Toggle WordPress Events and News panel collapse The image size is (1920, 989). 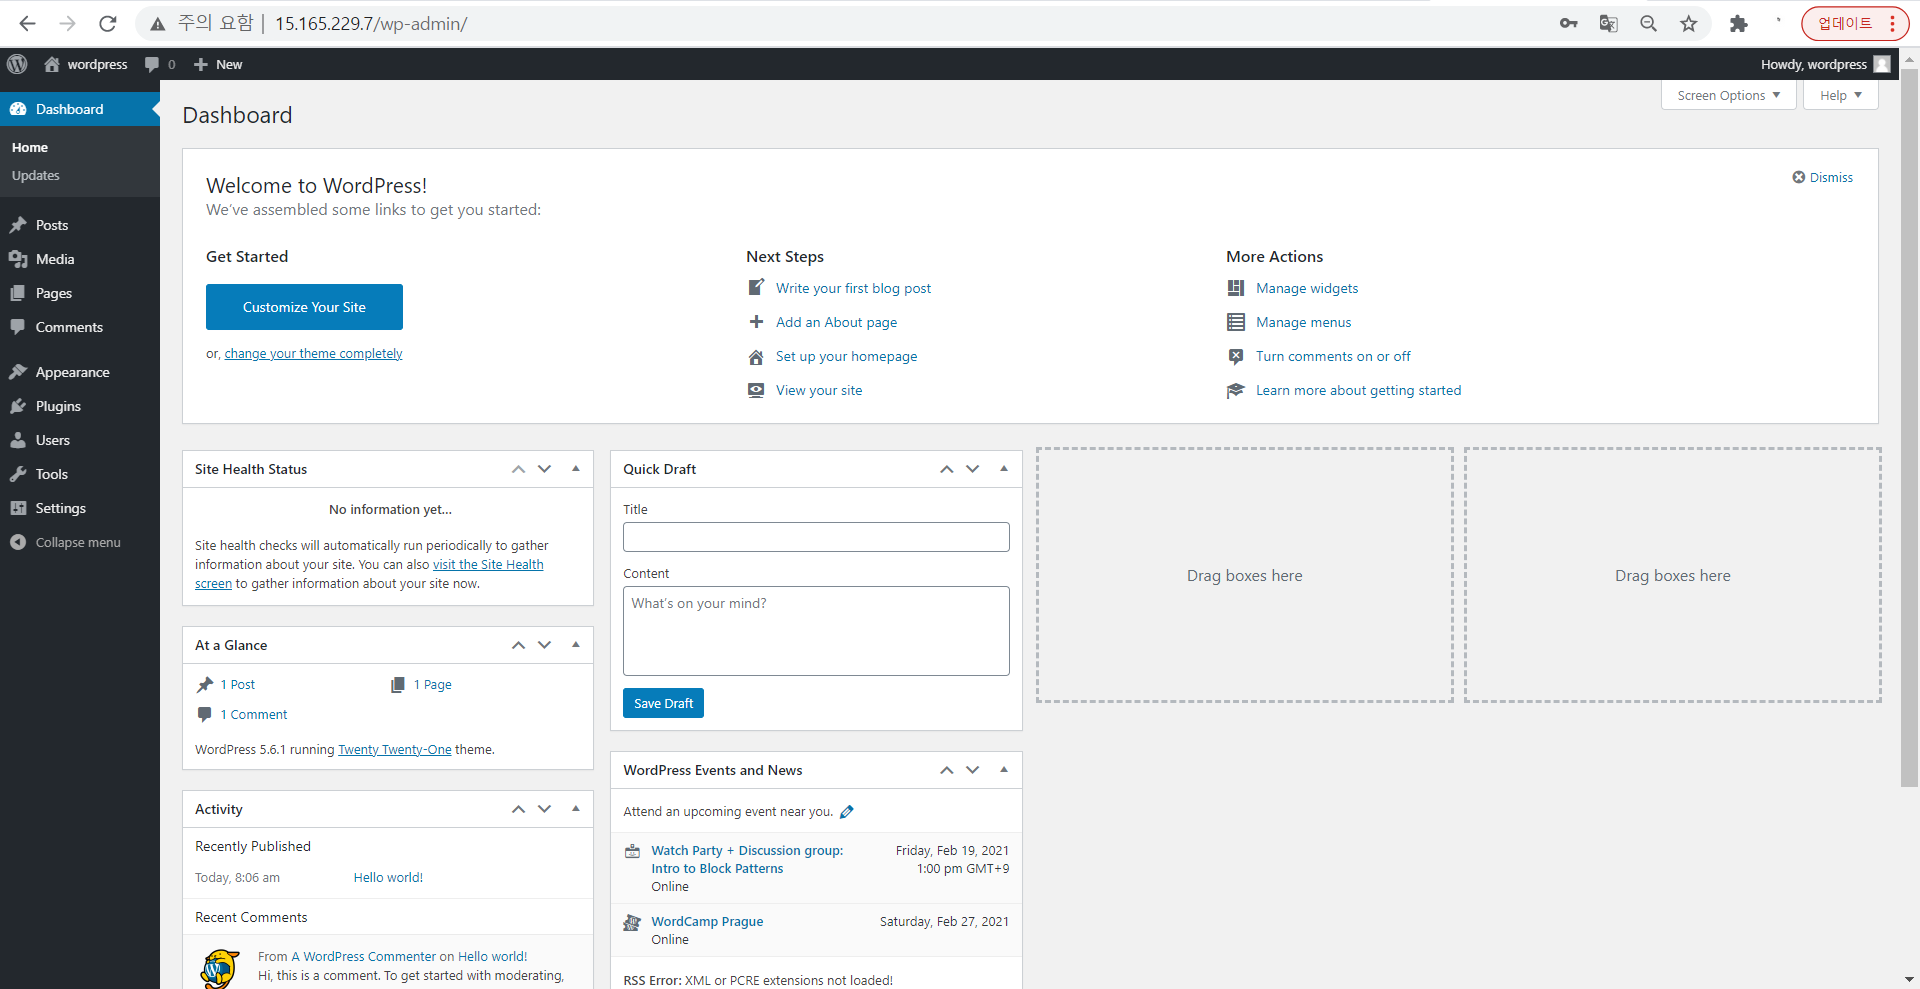coord(1004,770)
